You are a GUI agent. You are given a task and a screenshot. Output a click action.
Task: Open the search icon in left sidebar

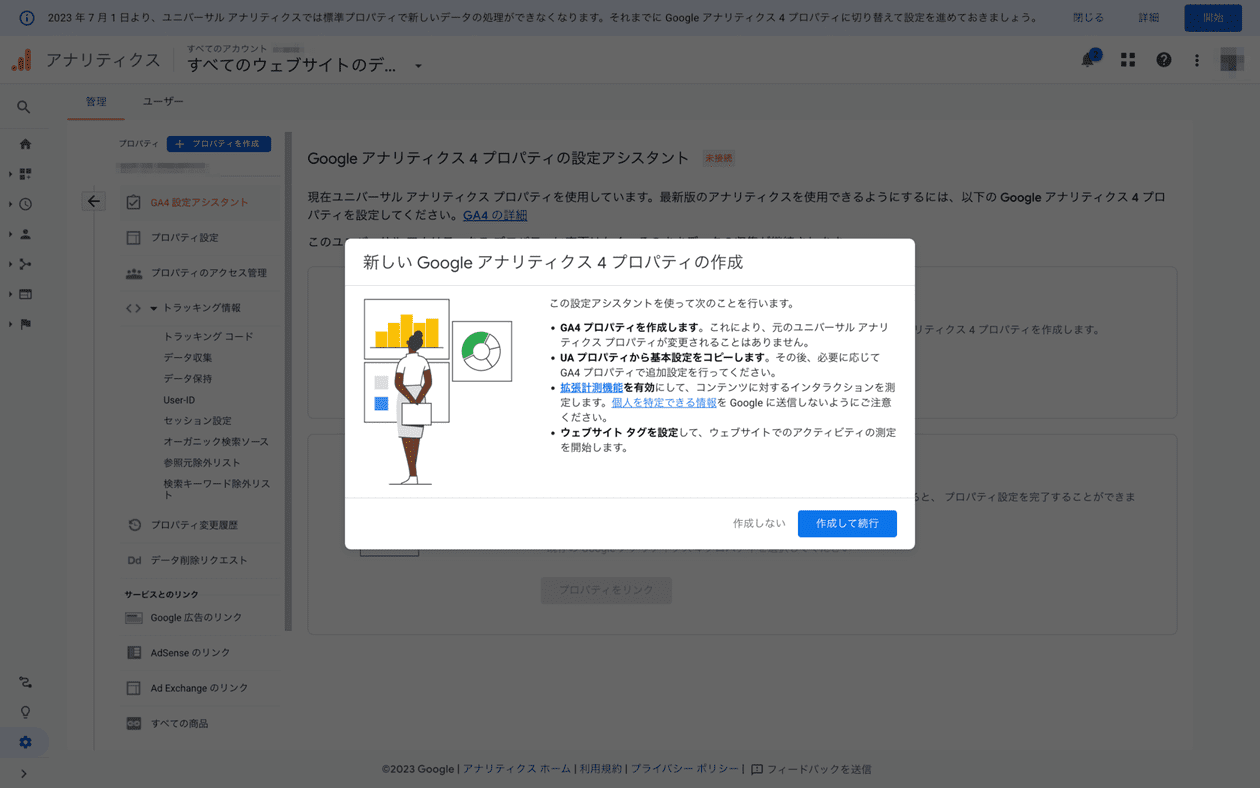point(24,107)
